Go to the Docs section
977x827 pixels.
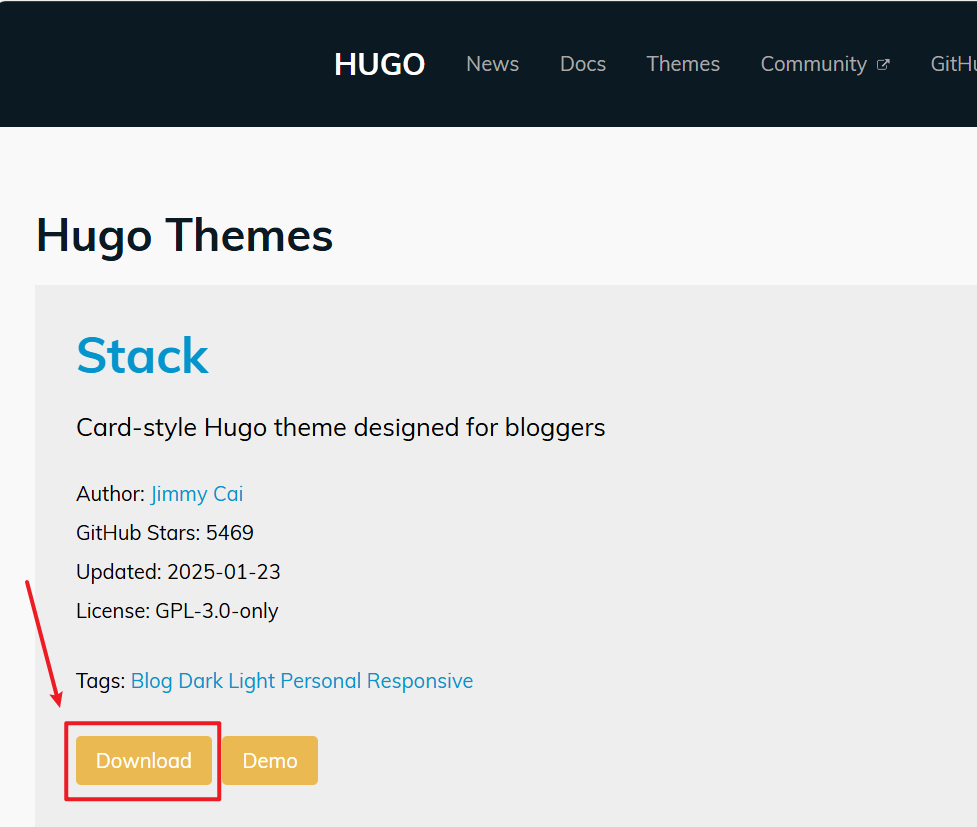click(x=583, y=64)
